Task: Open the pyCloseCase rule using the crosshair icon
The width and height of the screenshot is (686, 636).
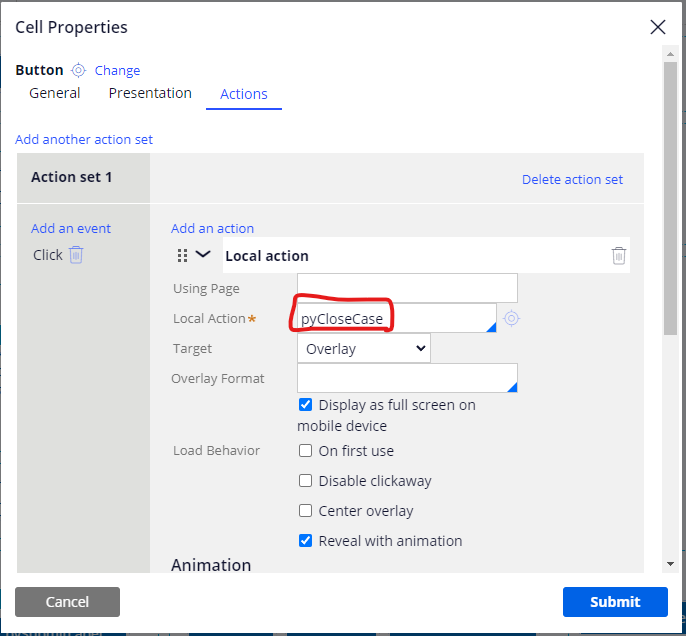Action: [511, 318]
